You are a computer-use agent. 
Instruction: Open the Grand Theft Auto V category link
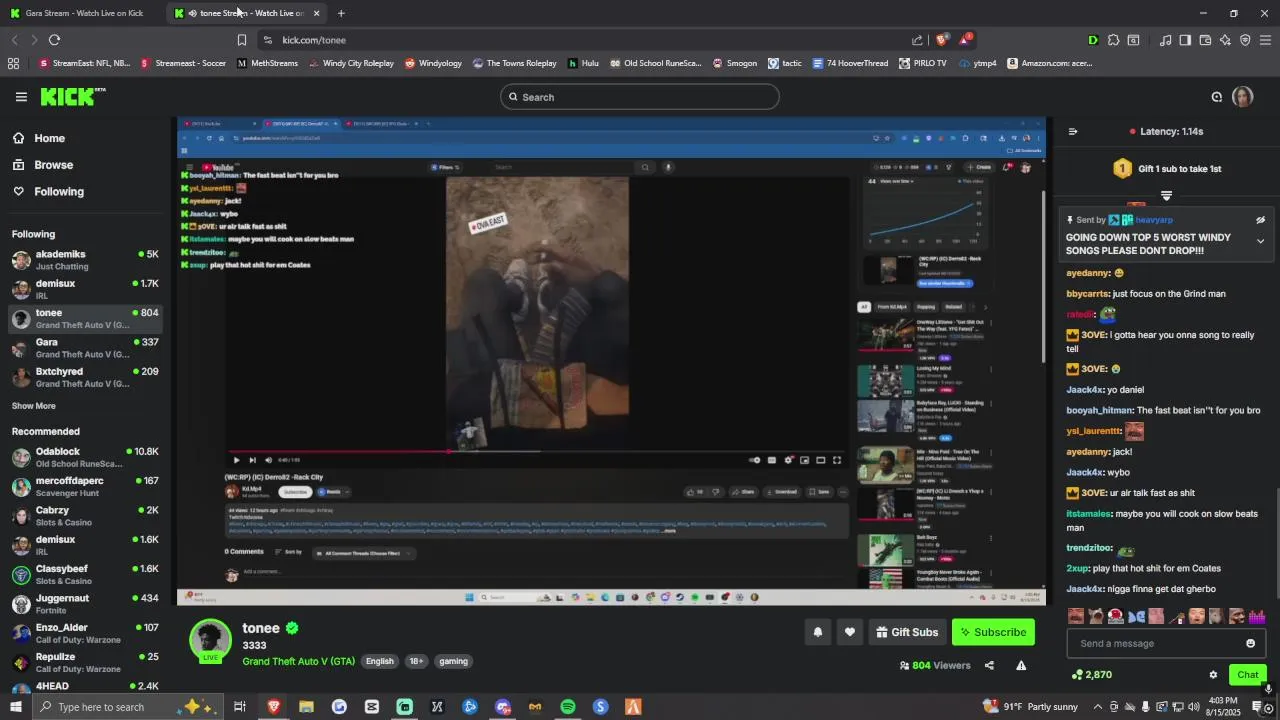click(298, 661)
